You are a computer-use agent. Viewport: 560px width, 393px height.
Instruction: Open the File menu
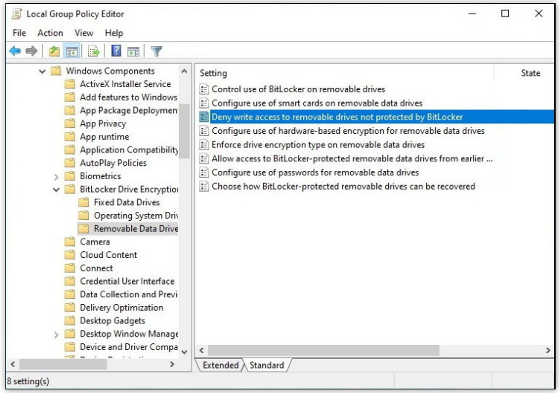(19, 33)
